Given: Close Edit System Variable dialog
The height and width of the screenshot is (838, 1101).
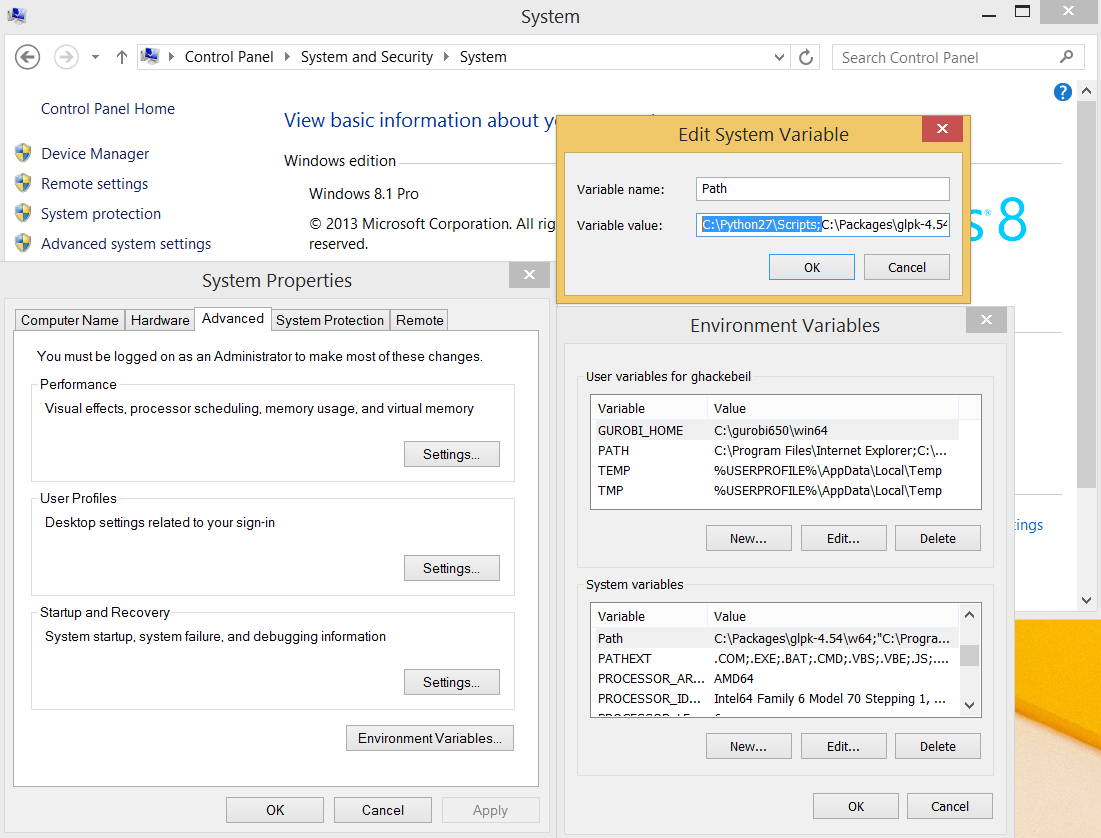Looking at the screenshot, I should [x=942, y=129].
